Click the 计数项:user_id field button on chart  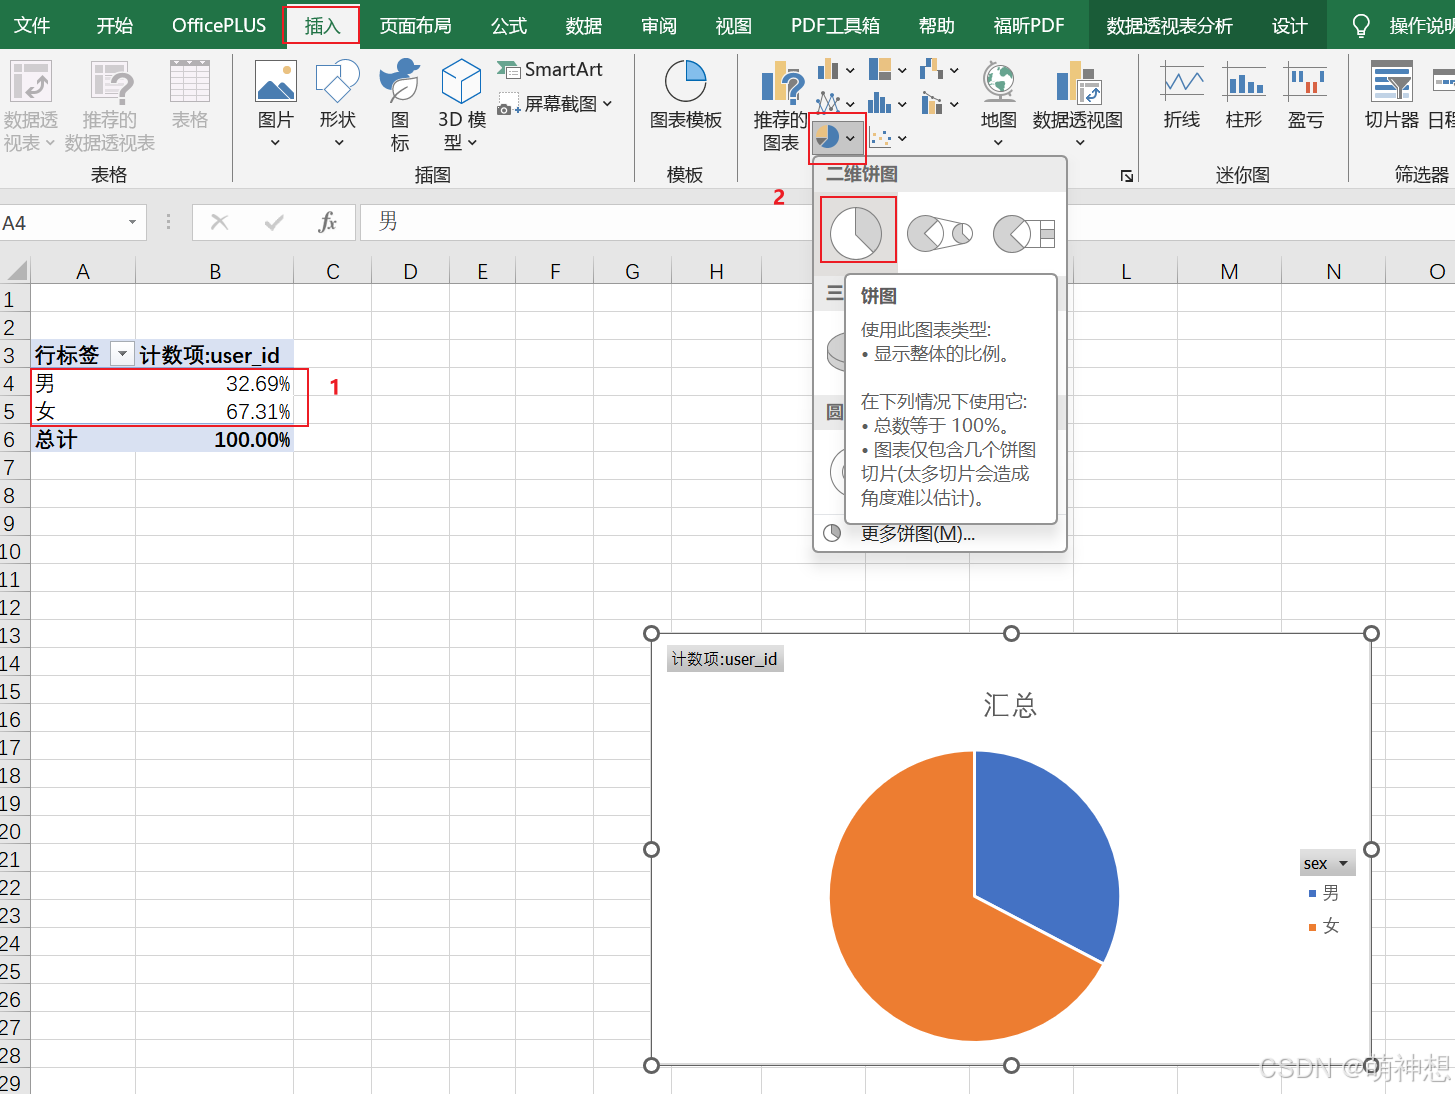pos(725,659)
